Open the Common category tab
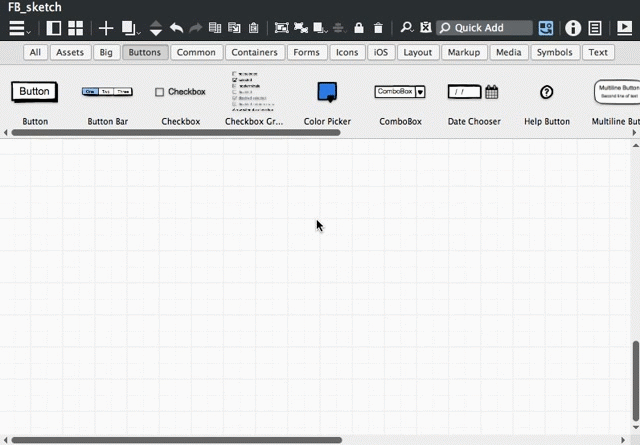Screen dimensions: 640x445 (x=196, y=52)
